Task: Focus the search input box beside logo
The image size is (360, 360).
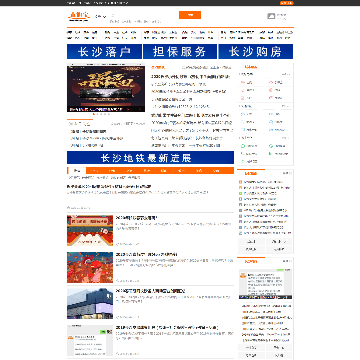Action: (x=144, y=15)
